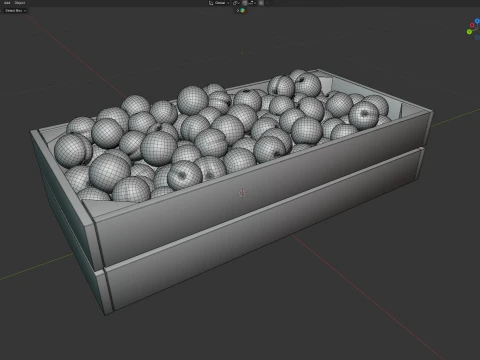480x360 pixels.
Task: Toggle proportional editing in header
Action: [x=261, y=3]
